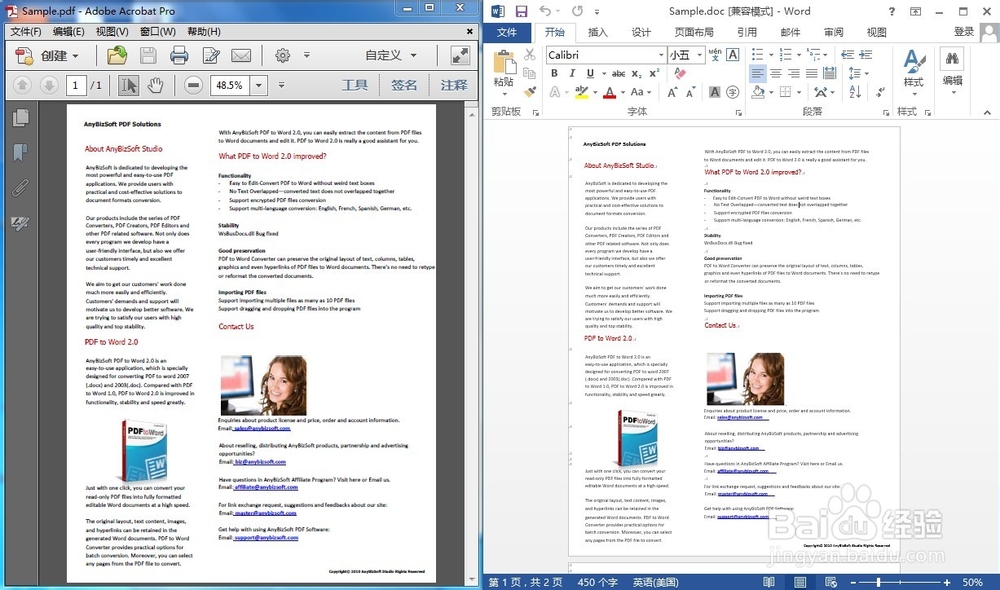Open the numbered list dropdown arrow
The height and width of the screenshot is (590, 1000).
799,55
